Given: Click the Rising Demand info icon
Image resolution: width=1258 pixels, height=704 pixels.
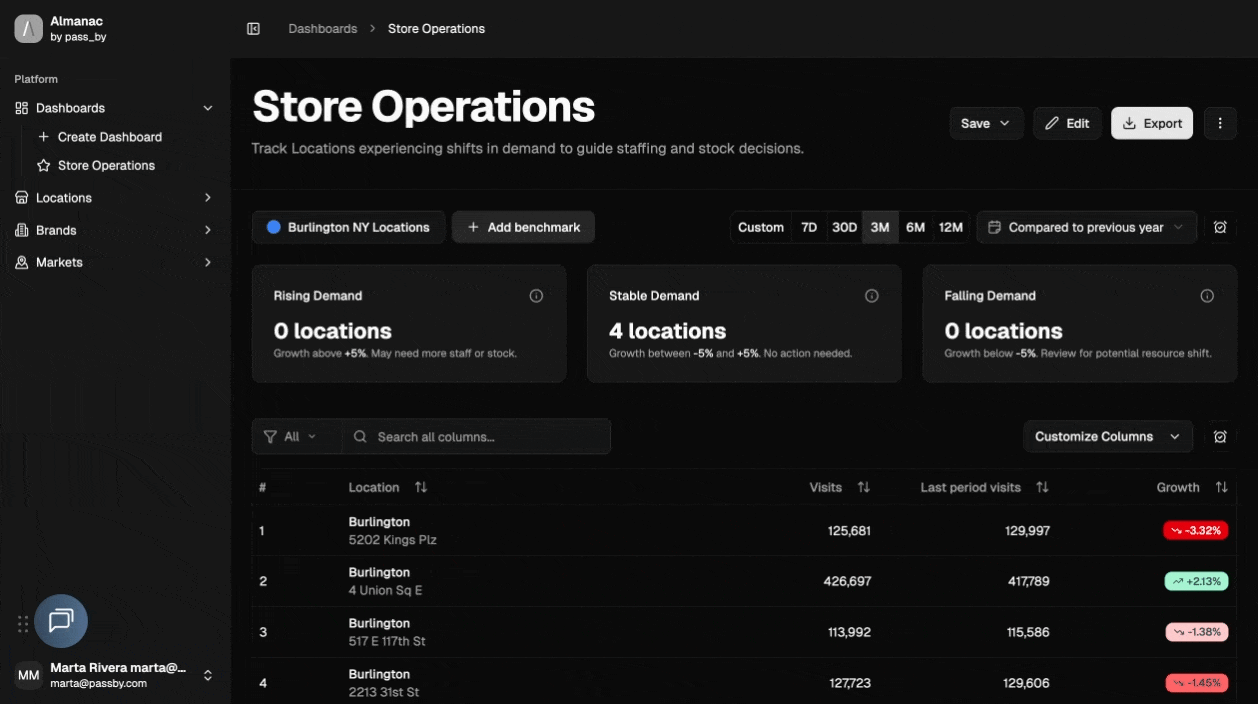Looking at the screenshot, I should tap(536, 295).
